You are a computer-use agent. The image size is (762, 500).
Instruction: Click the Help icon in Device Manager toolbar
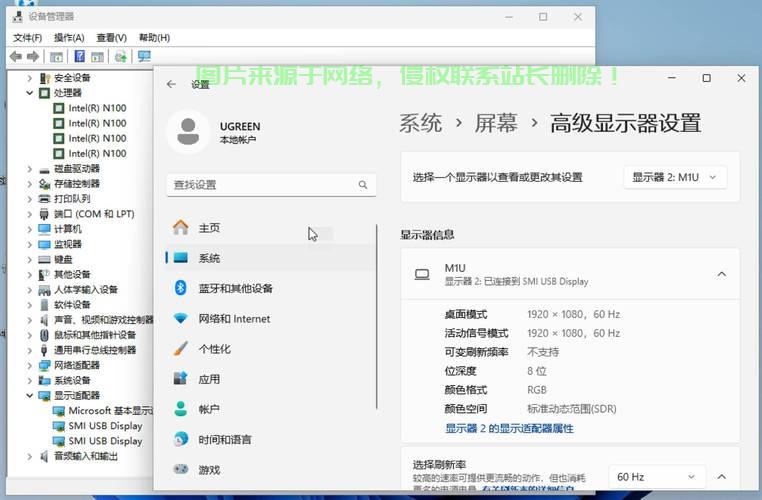tap(79, 57)
